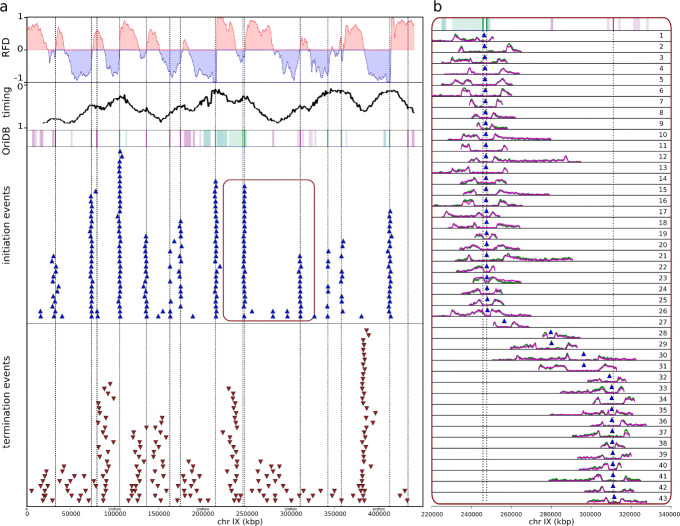Select the "timing" y-axis label
The width and height of the screenshot is (680, 526).
(7, 102)
